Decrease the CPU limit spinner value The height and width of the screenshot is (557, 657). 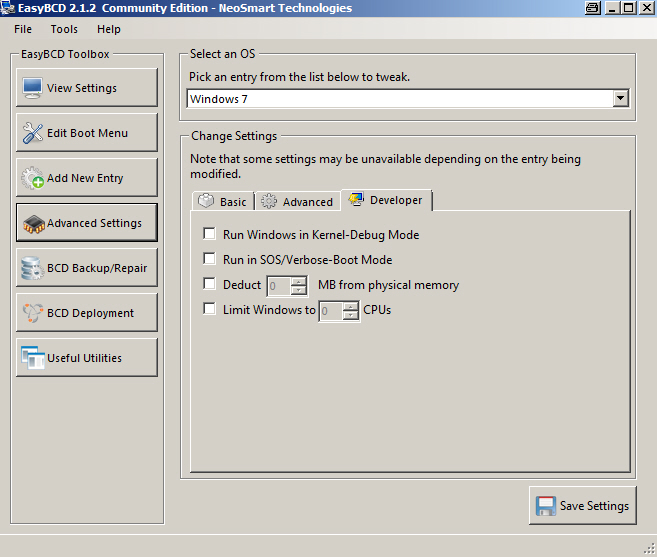[350, 316]
